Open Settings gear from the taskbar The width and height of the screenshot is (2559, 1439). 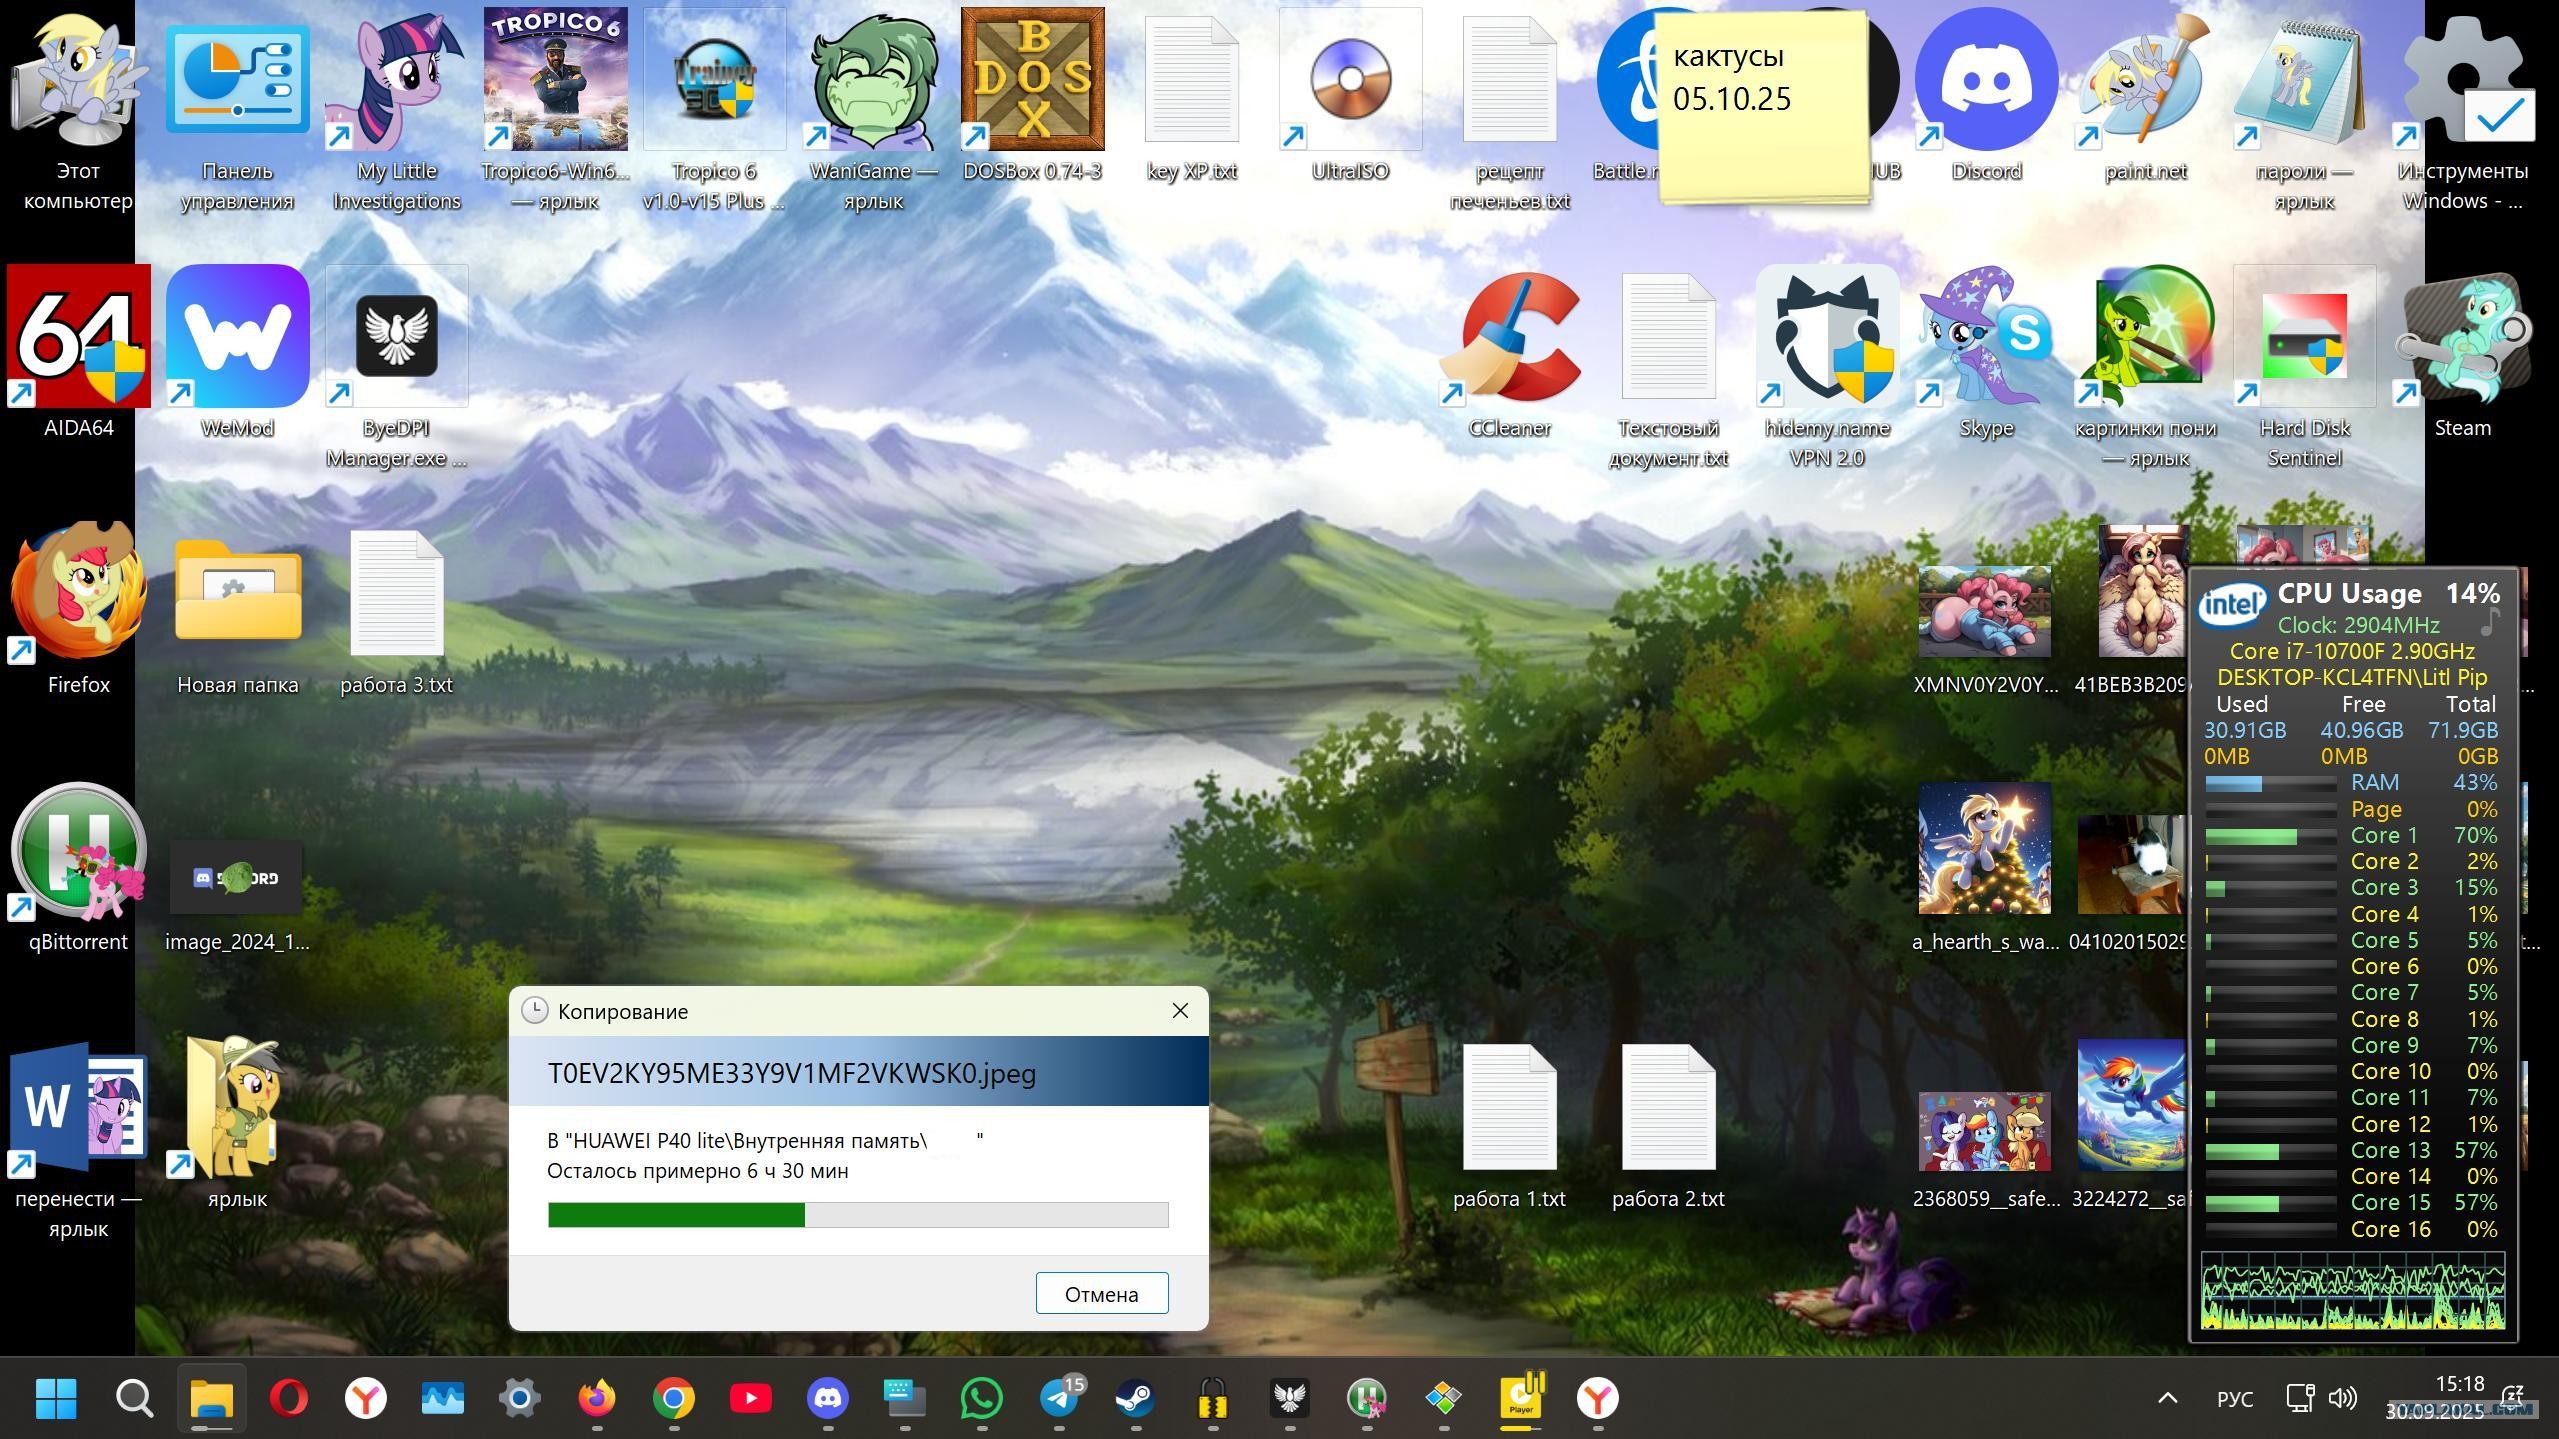(x=519, y=1397)
